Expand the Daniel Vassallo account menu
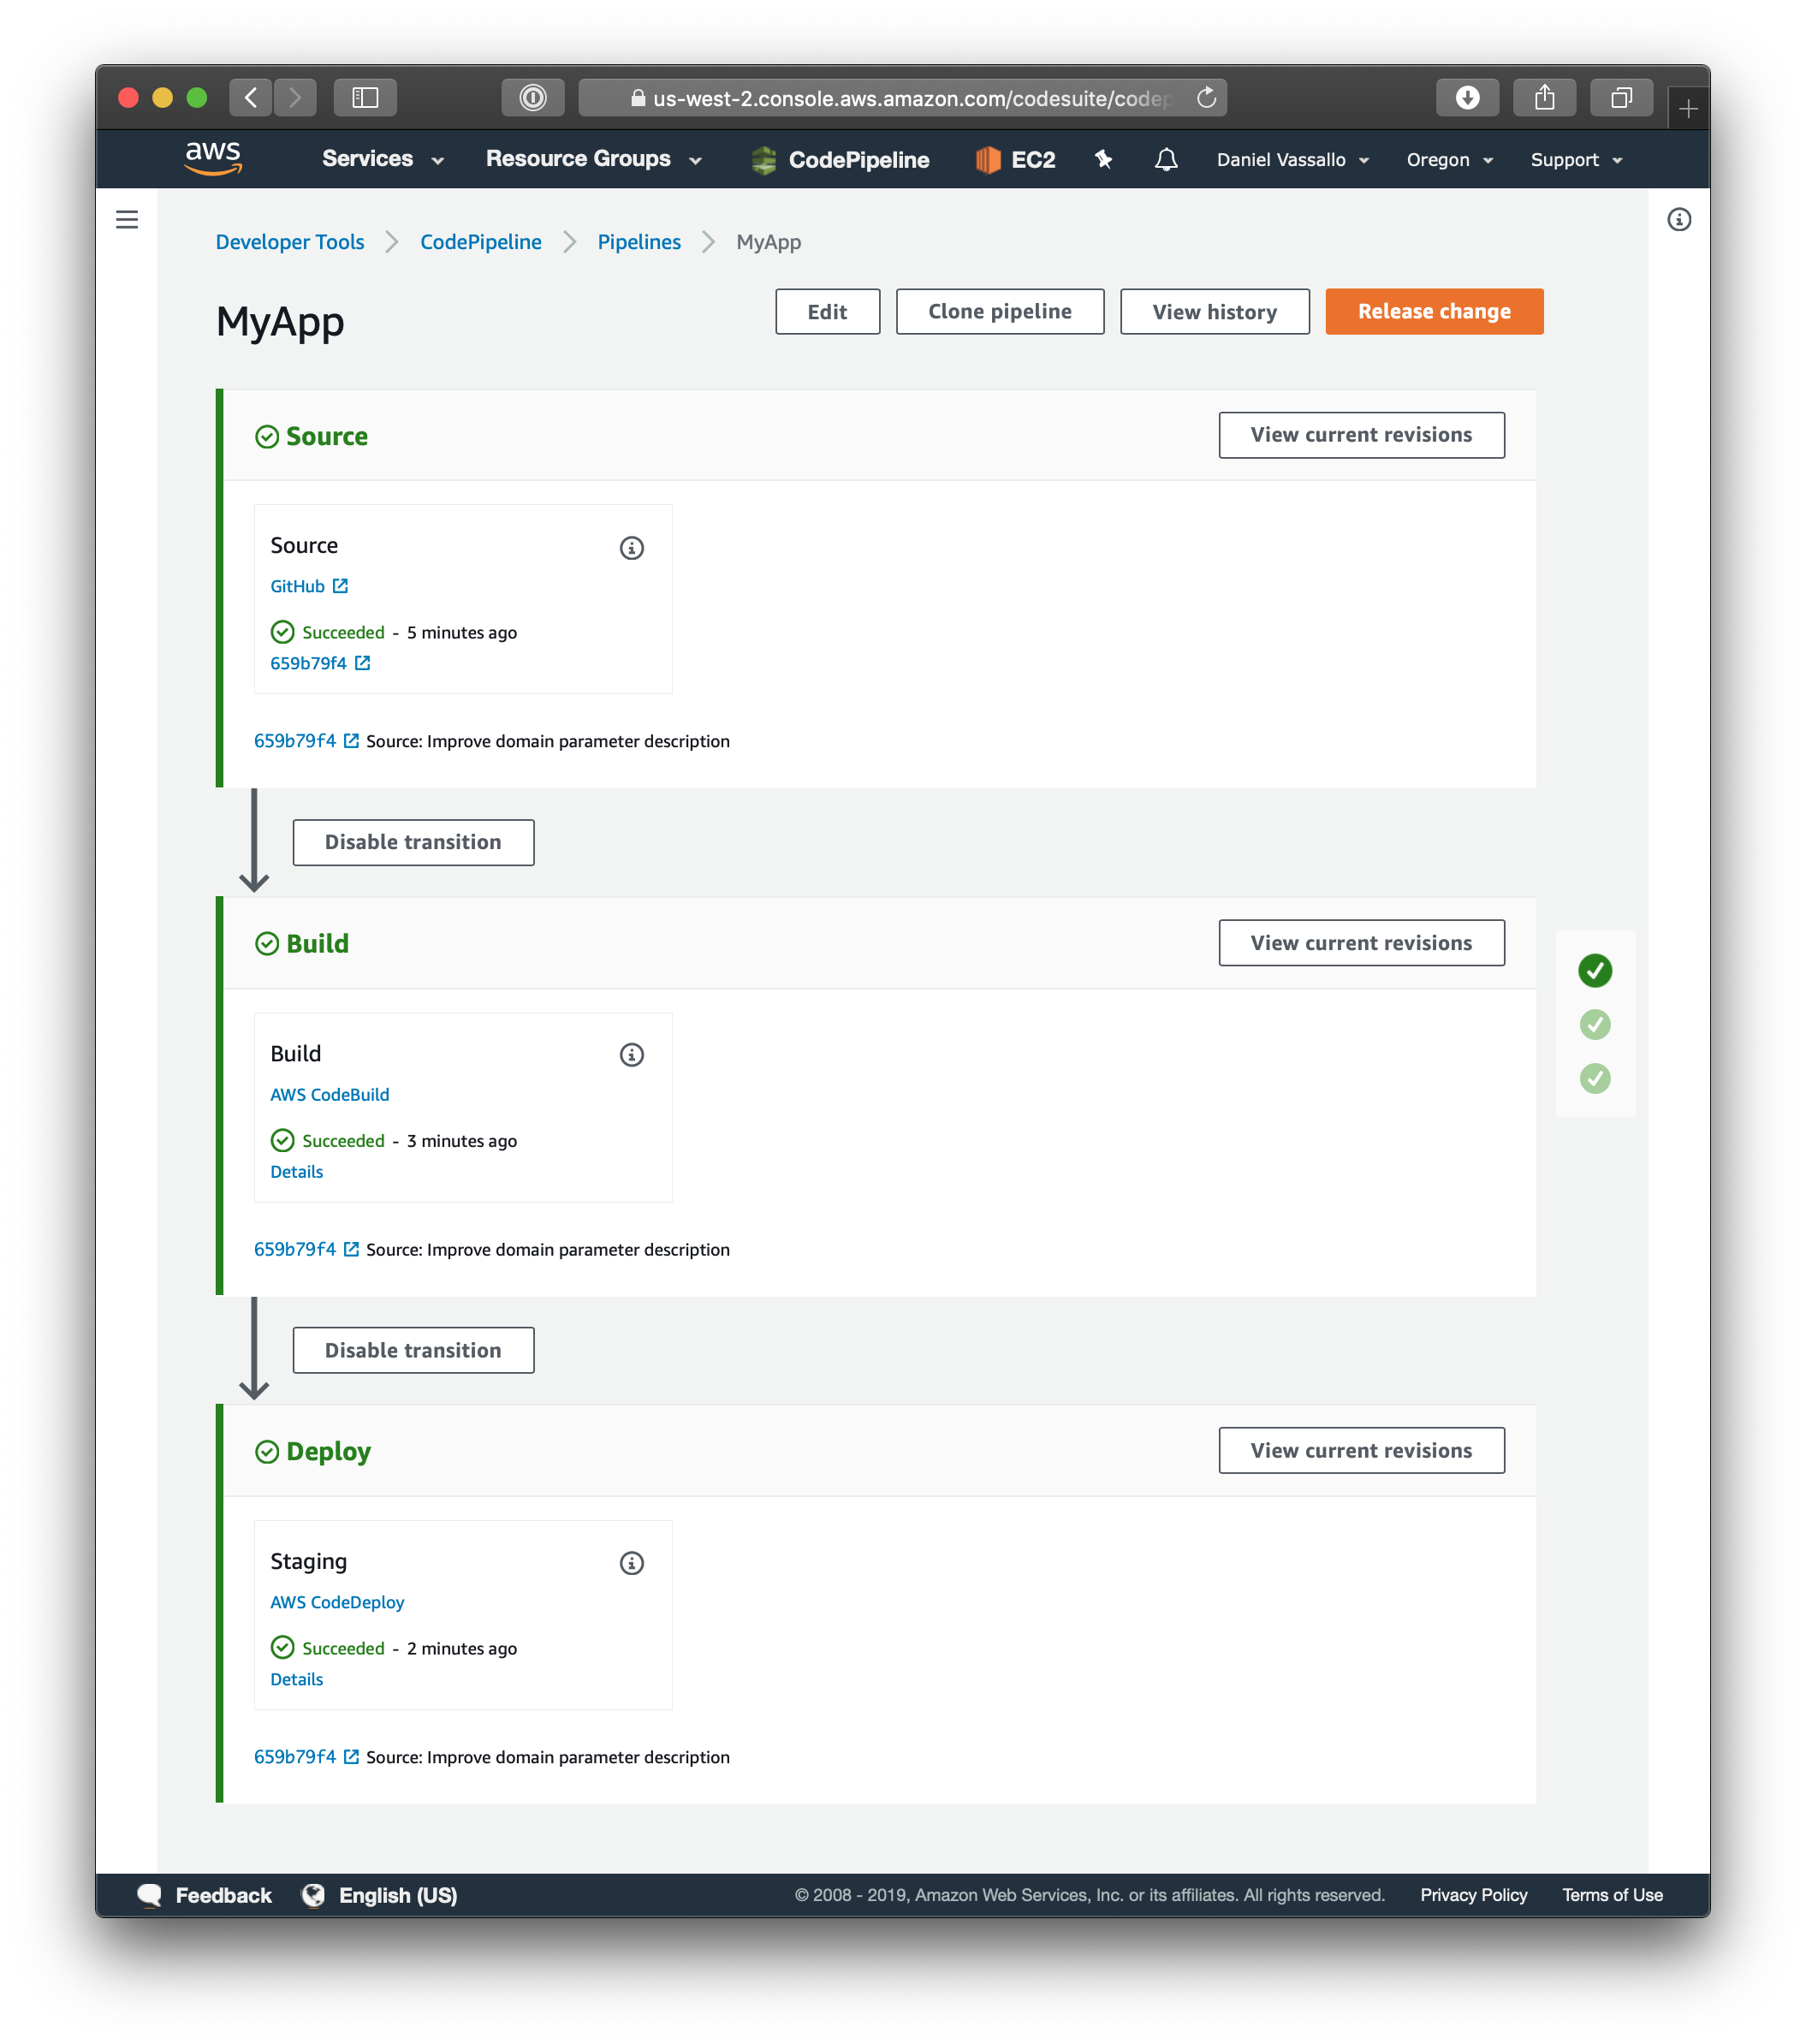The image size is (1806, 2044). 1292,160
